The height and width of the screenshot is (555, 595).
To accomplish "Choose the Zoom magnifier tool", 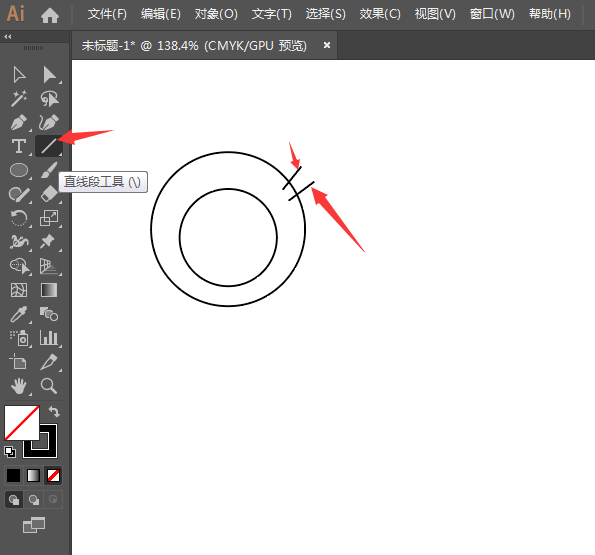I will (x=49, y=386).
